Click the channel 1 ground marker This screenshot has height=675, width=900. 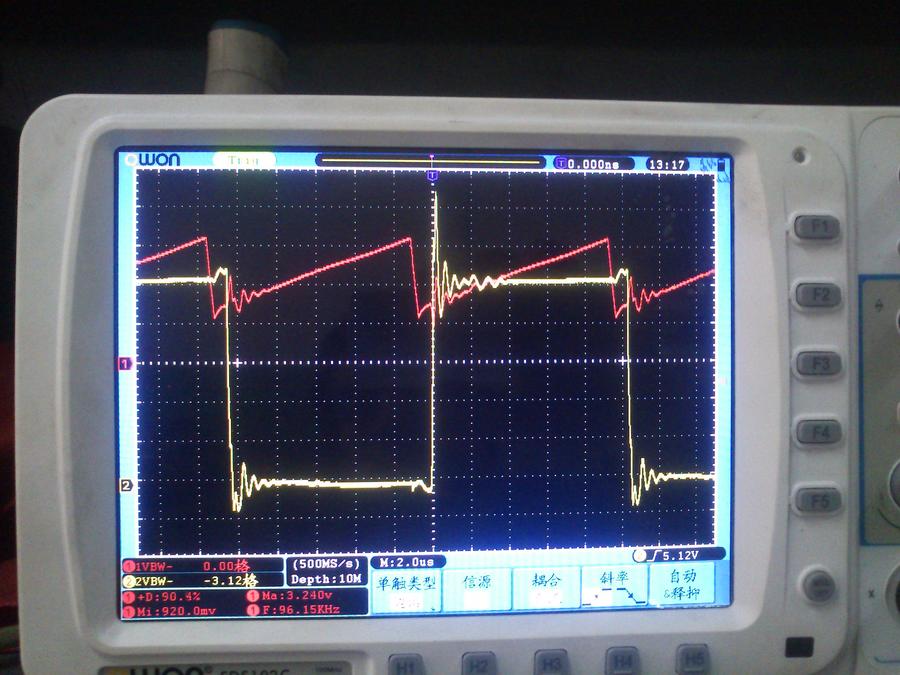[126, 365]
